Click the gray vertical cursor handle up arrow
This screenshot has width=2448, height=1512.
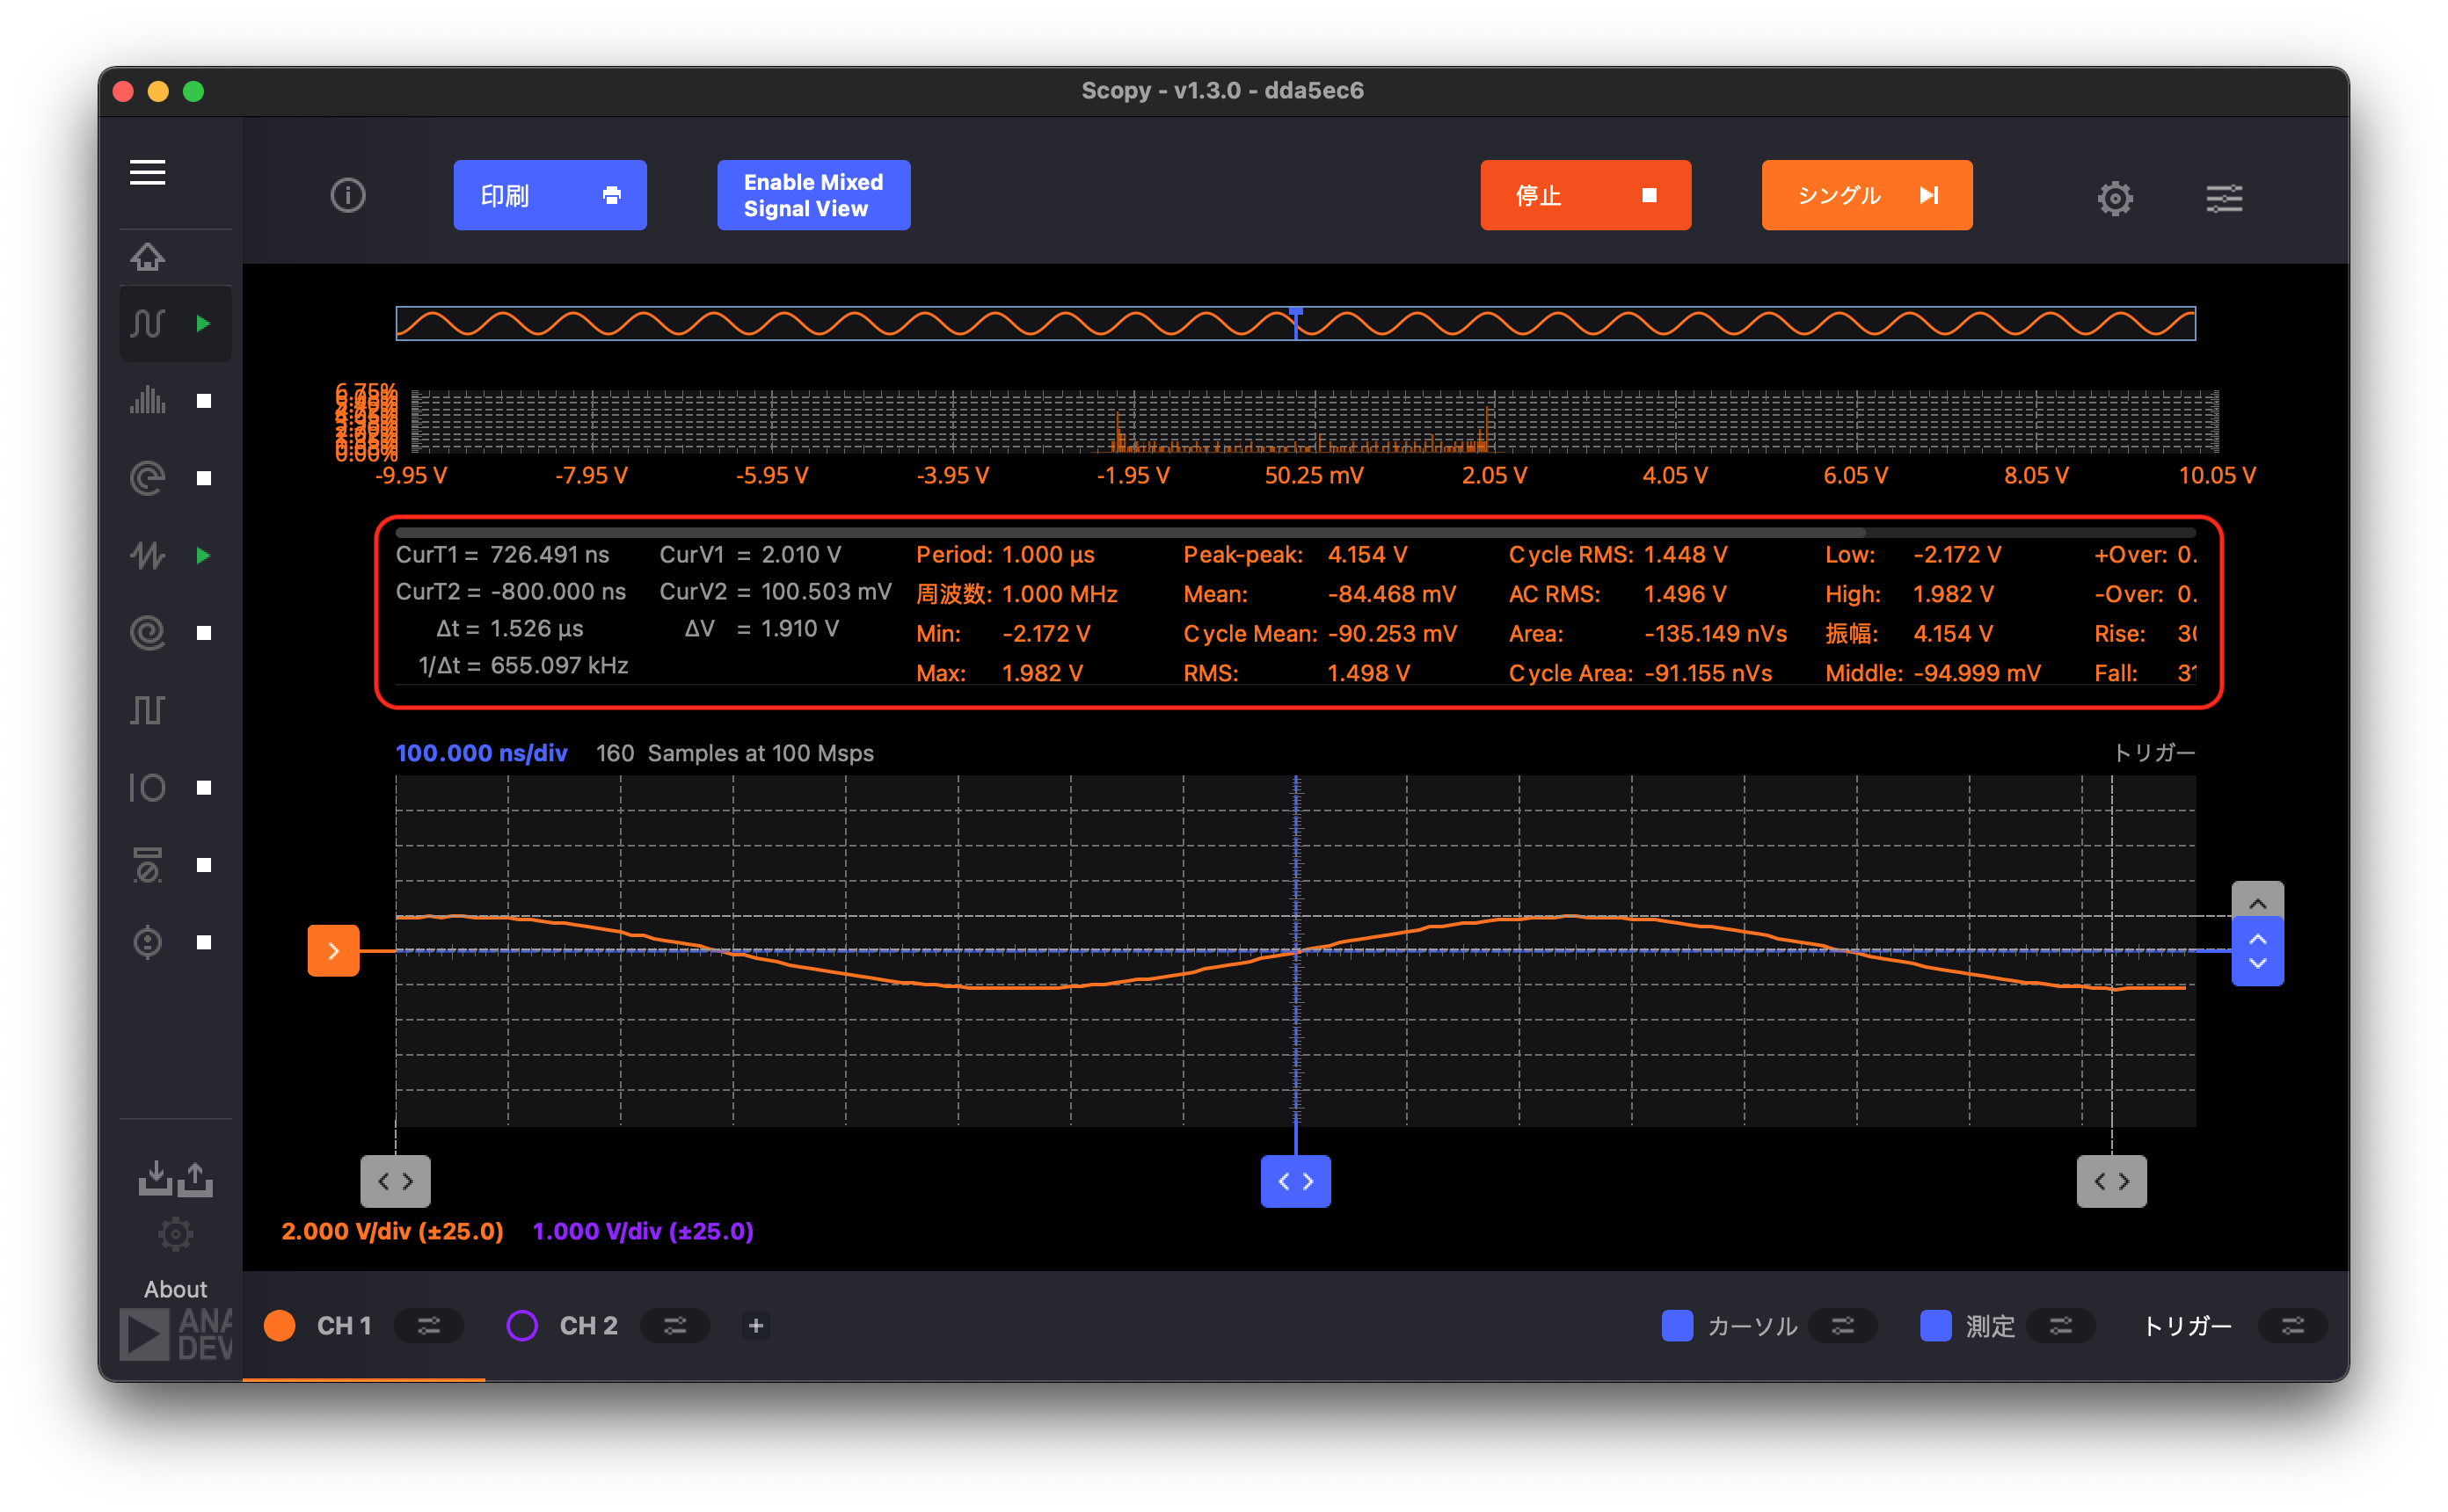pyautogui.click(x=2257, y=902)
